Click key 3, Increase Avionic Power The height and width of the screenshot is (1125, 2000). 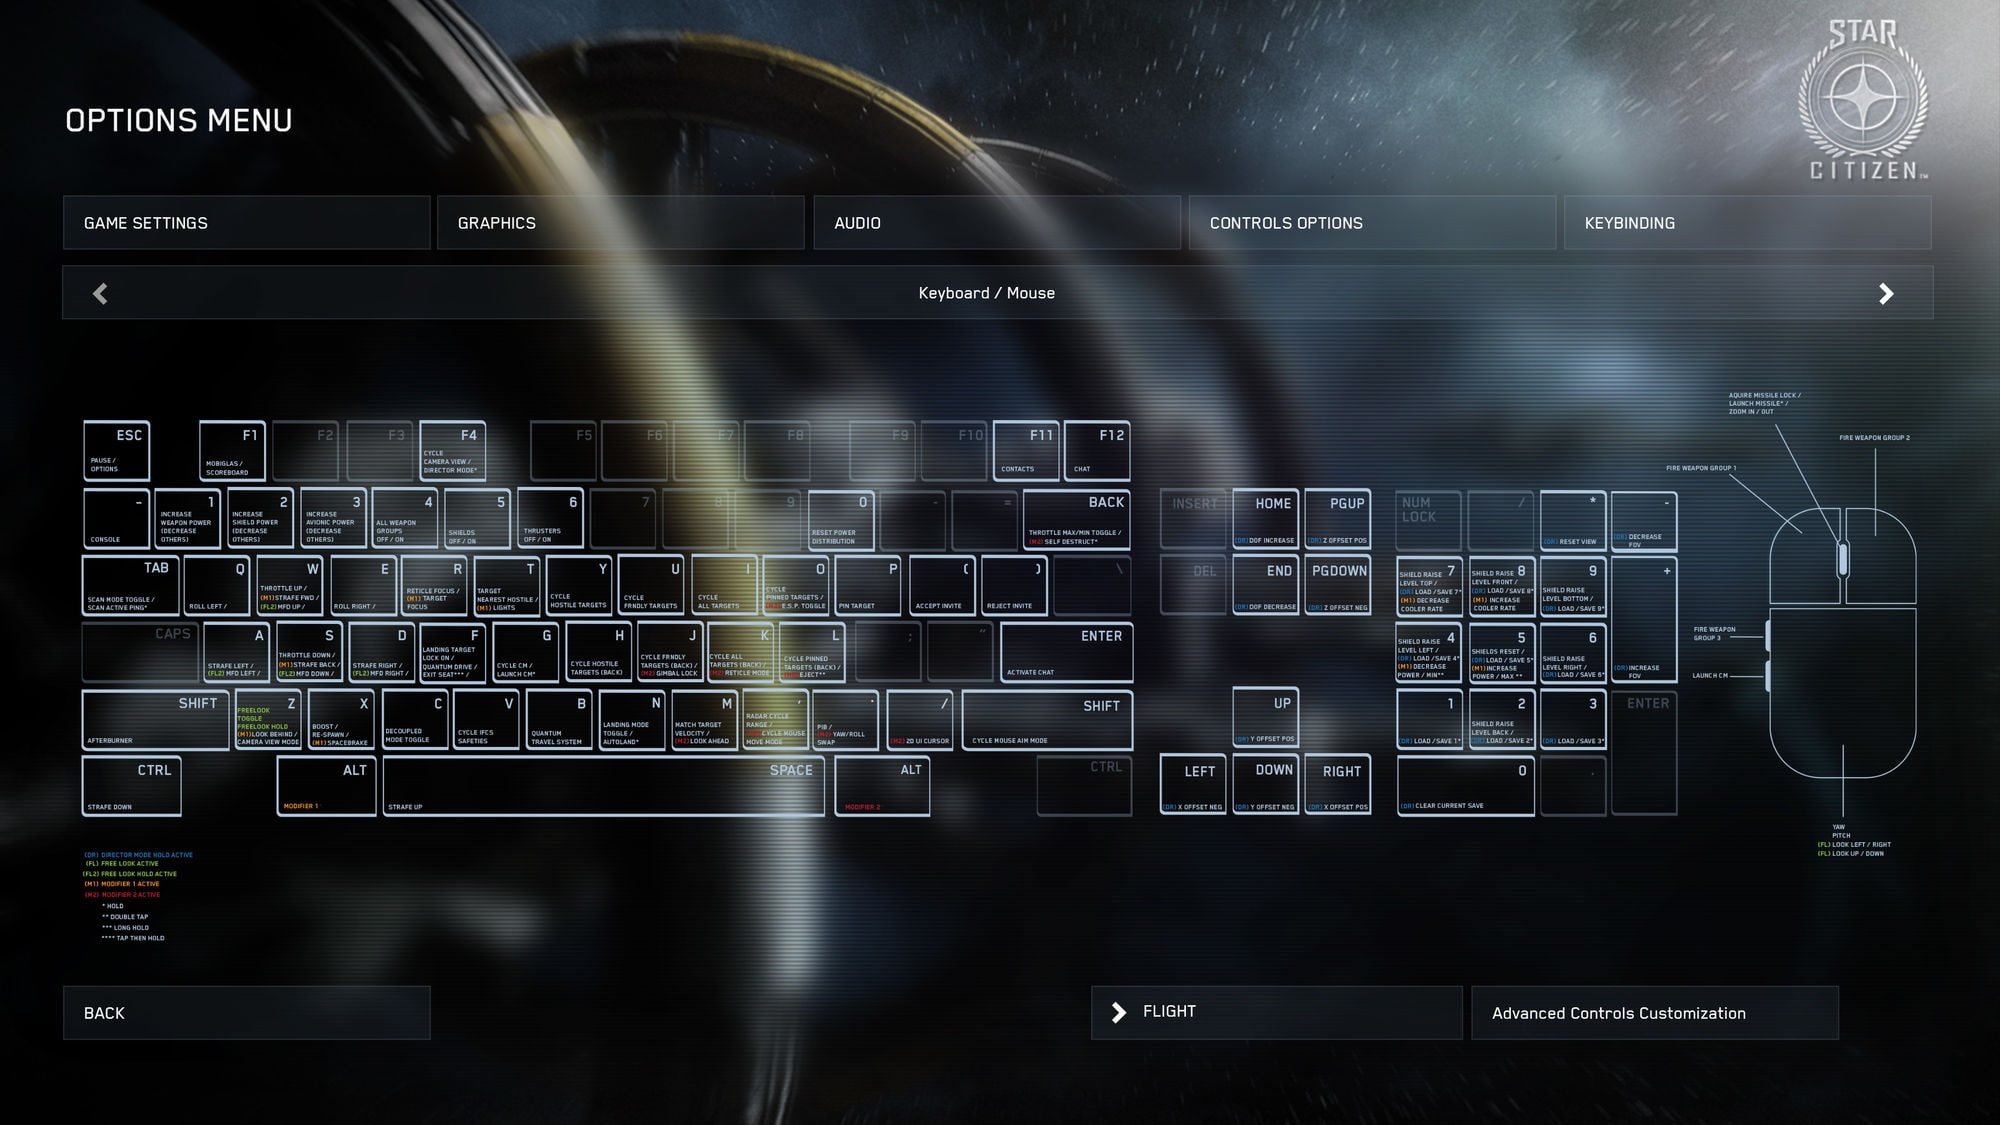pyautogui.click(x=333, y=518)
